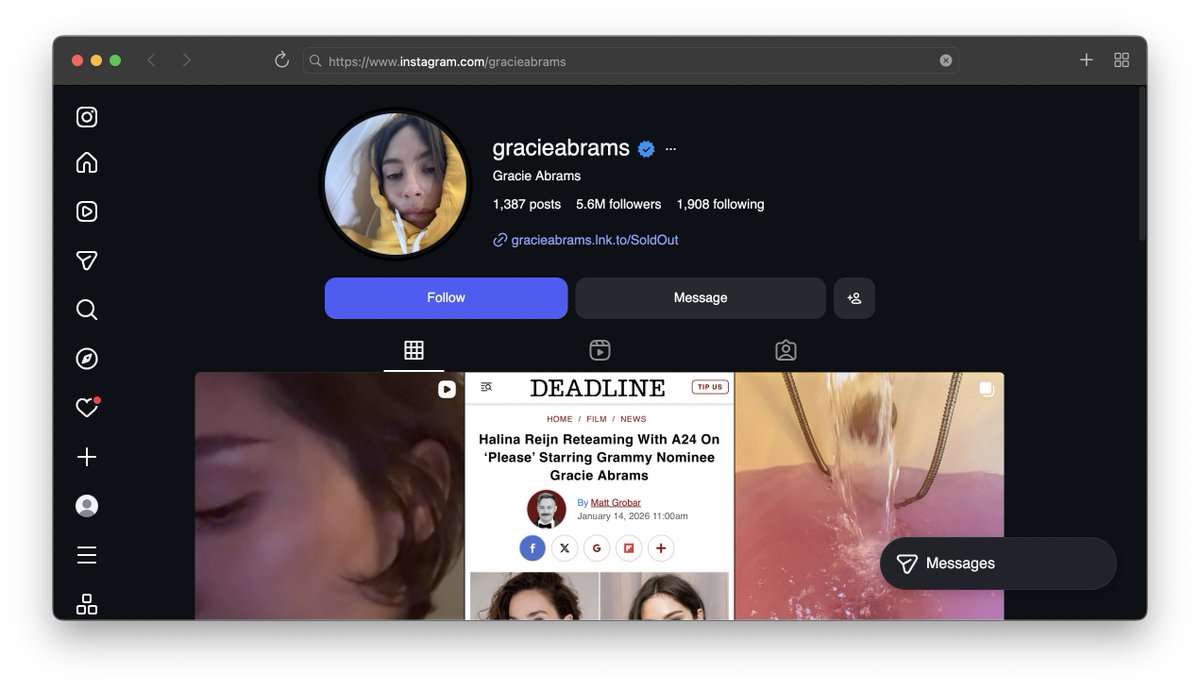1200x690 pixels.
Task: Click Deadline hamburger search menu icon
Action: point(486,387)
